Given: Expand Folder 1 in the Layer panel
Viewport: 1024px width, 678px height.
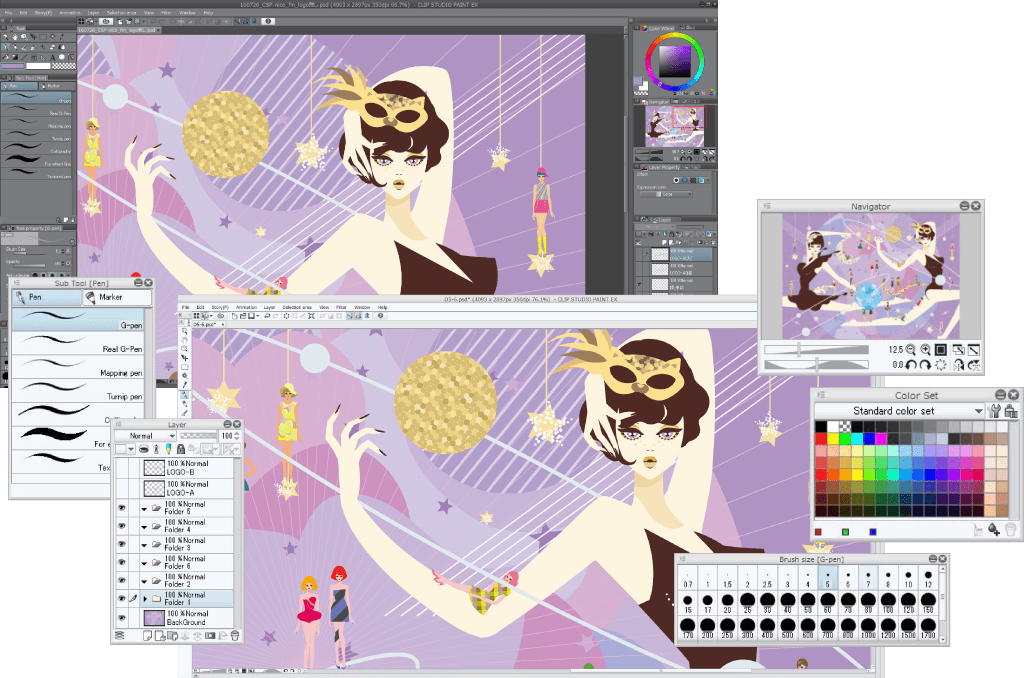Looking at the screenshot, I should coord(143,598).
